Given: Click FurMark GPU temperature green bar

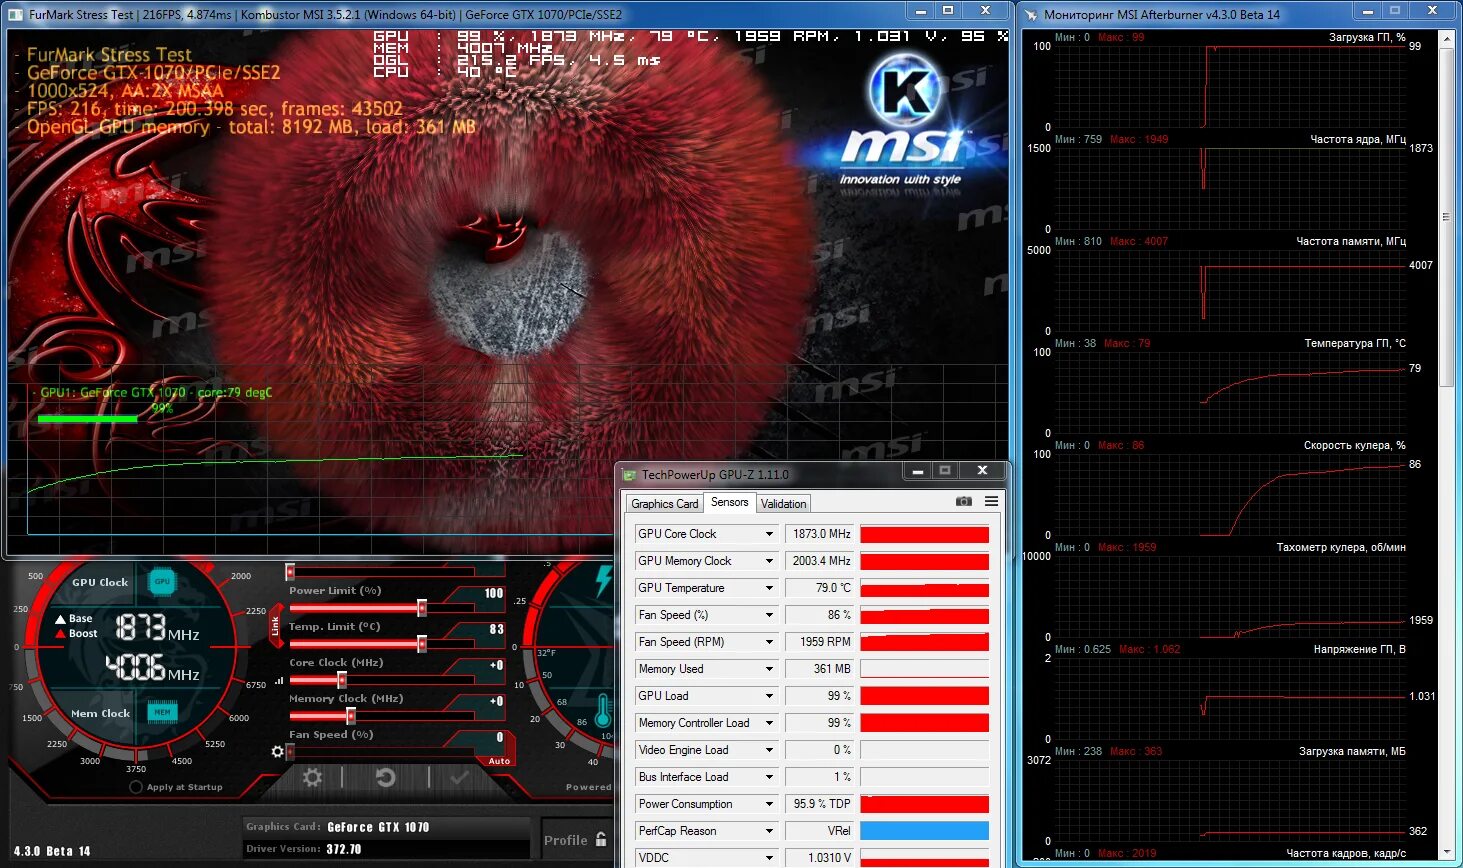Looking at the screenshot, I should 87,419.
